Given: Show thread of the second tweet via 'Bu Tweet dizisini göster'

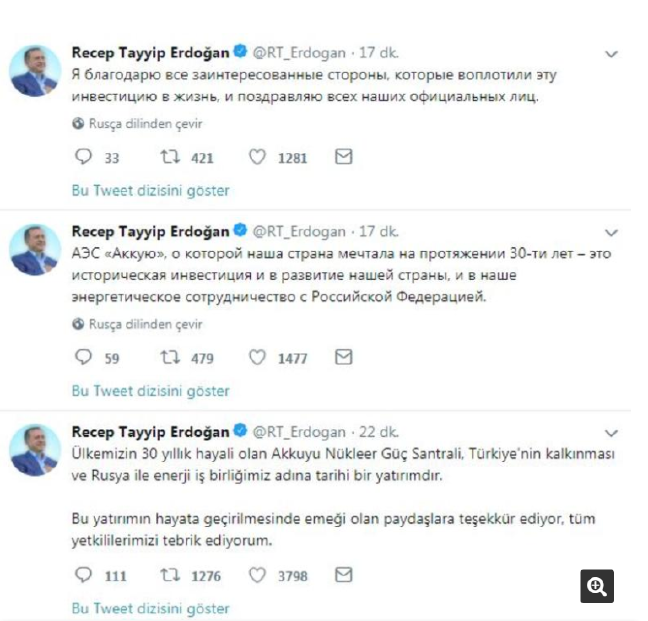Looking at the screenshot, I should (x=150, y=391).
